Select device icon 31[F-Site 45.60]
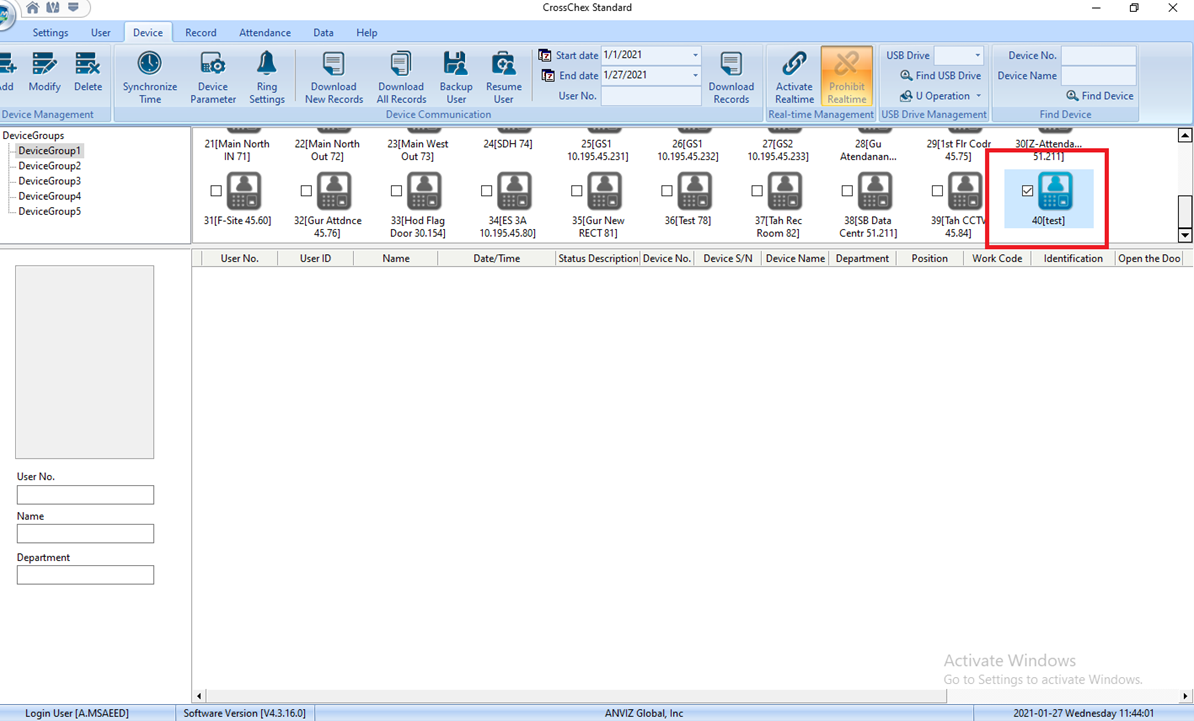Screen dimensions: 1194x721 (x=244, y=191)
